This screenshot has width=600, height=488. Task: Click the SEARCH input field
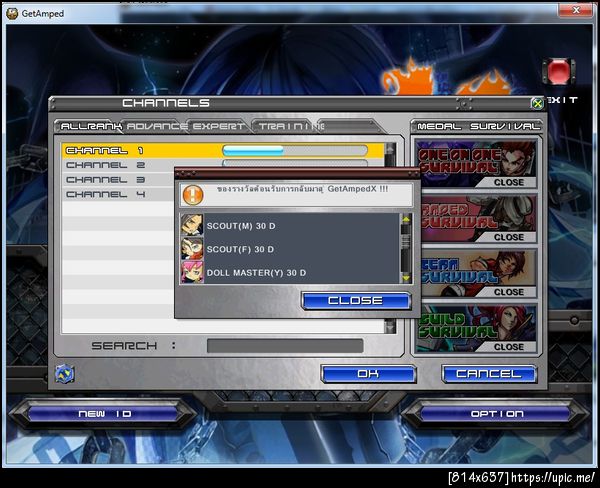coord(285,346)
